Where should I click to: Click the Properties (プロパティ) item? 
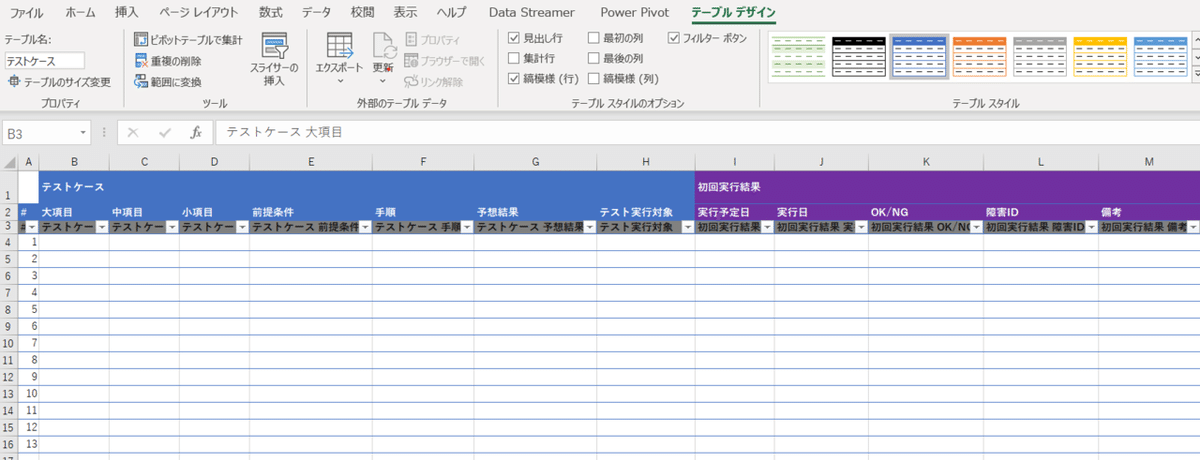(x=434, y=40)
